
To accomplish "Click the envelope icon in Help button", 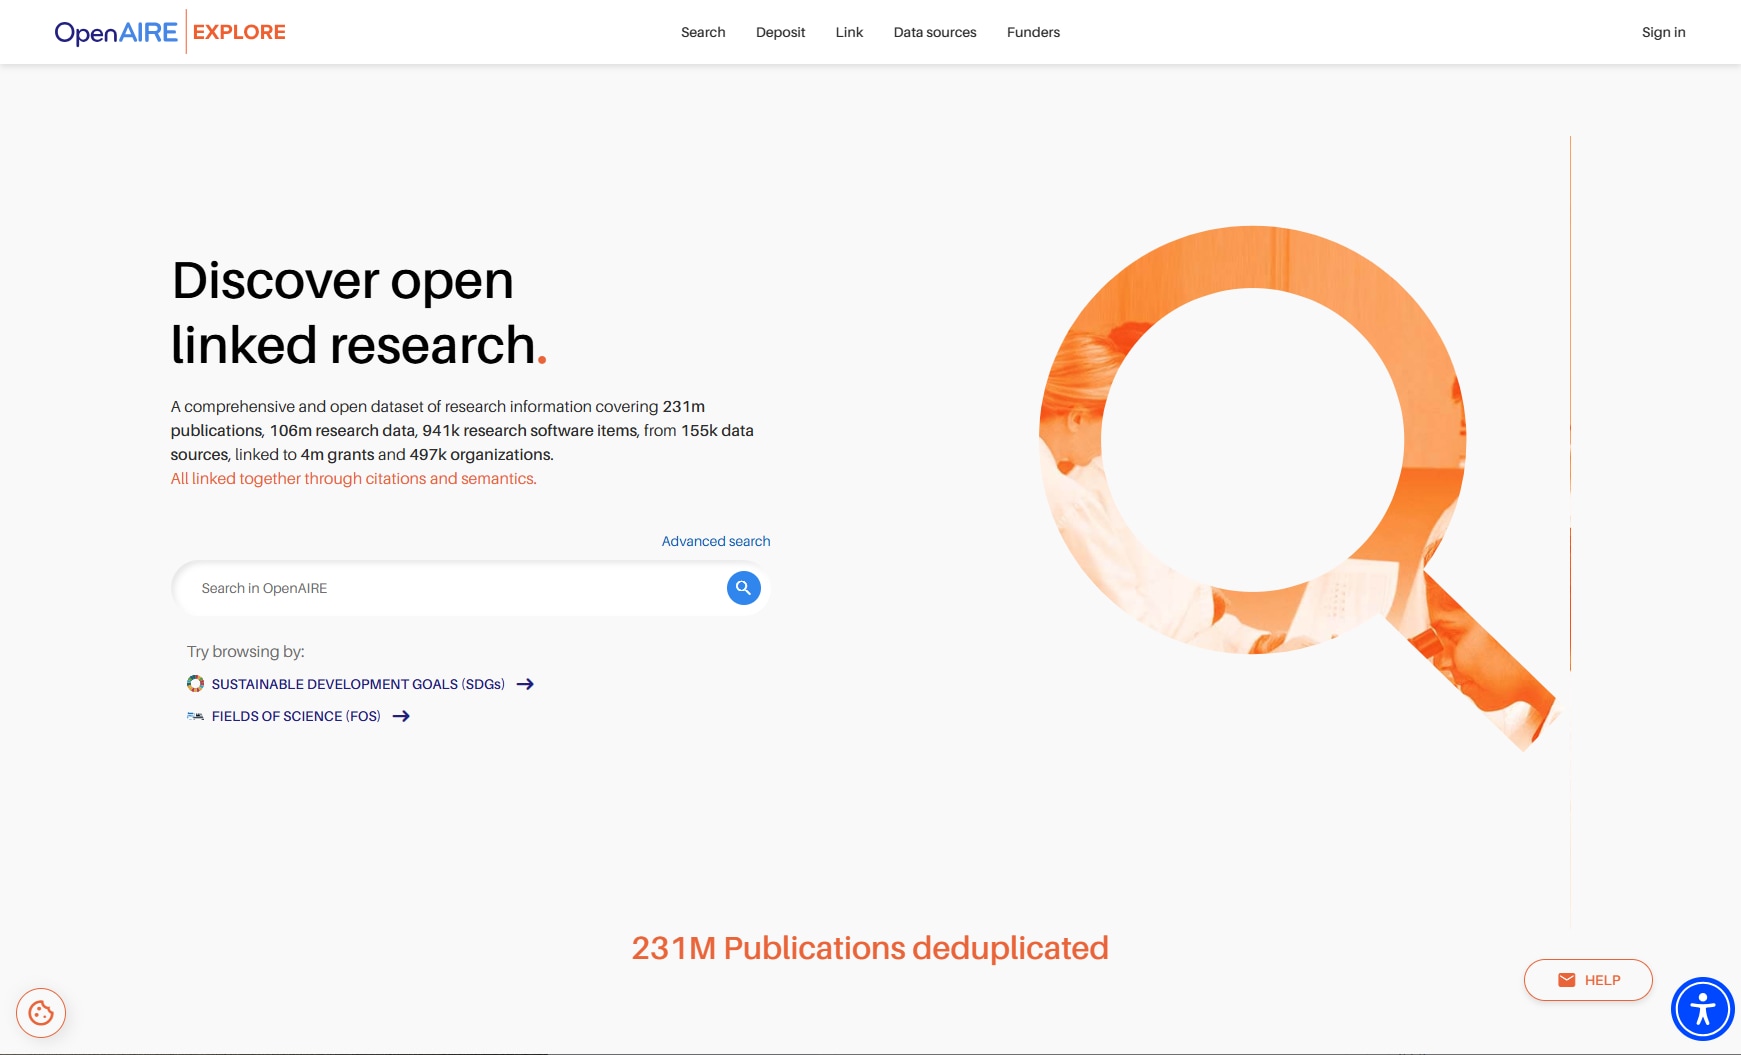I will pyautogui.click(x=1567, y=980).
